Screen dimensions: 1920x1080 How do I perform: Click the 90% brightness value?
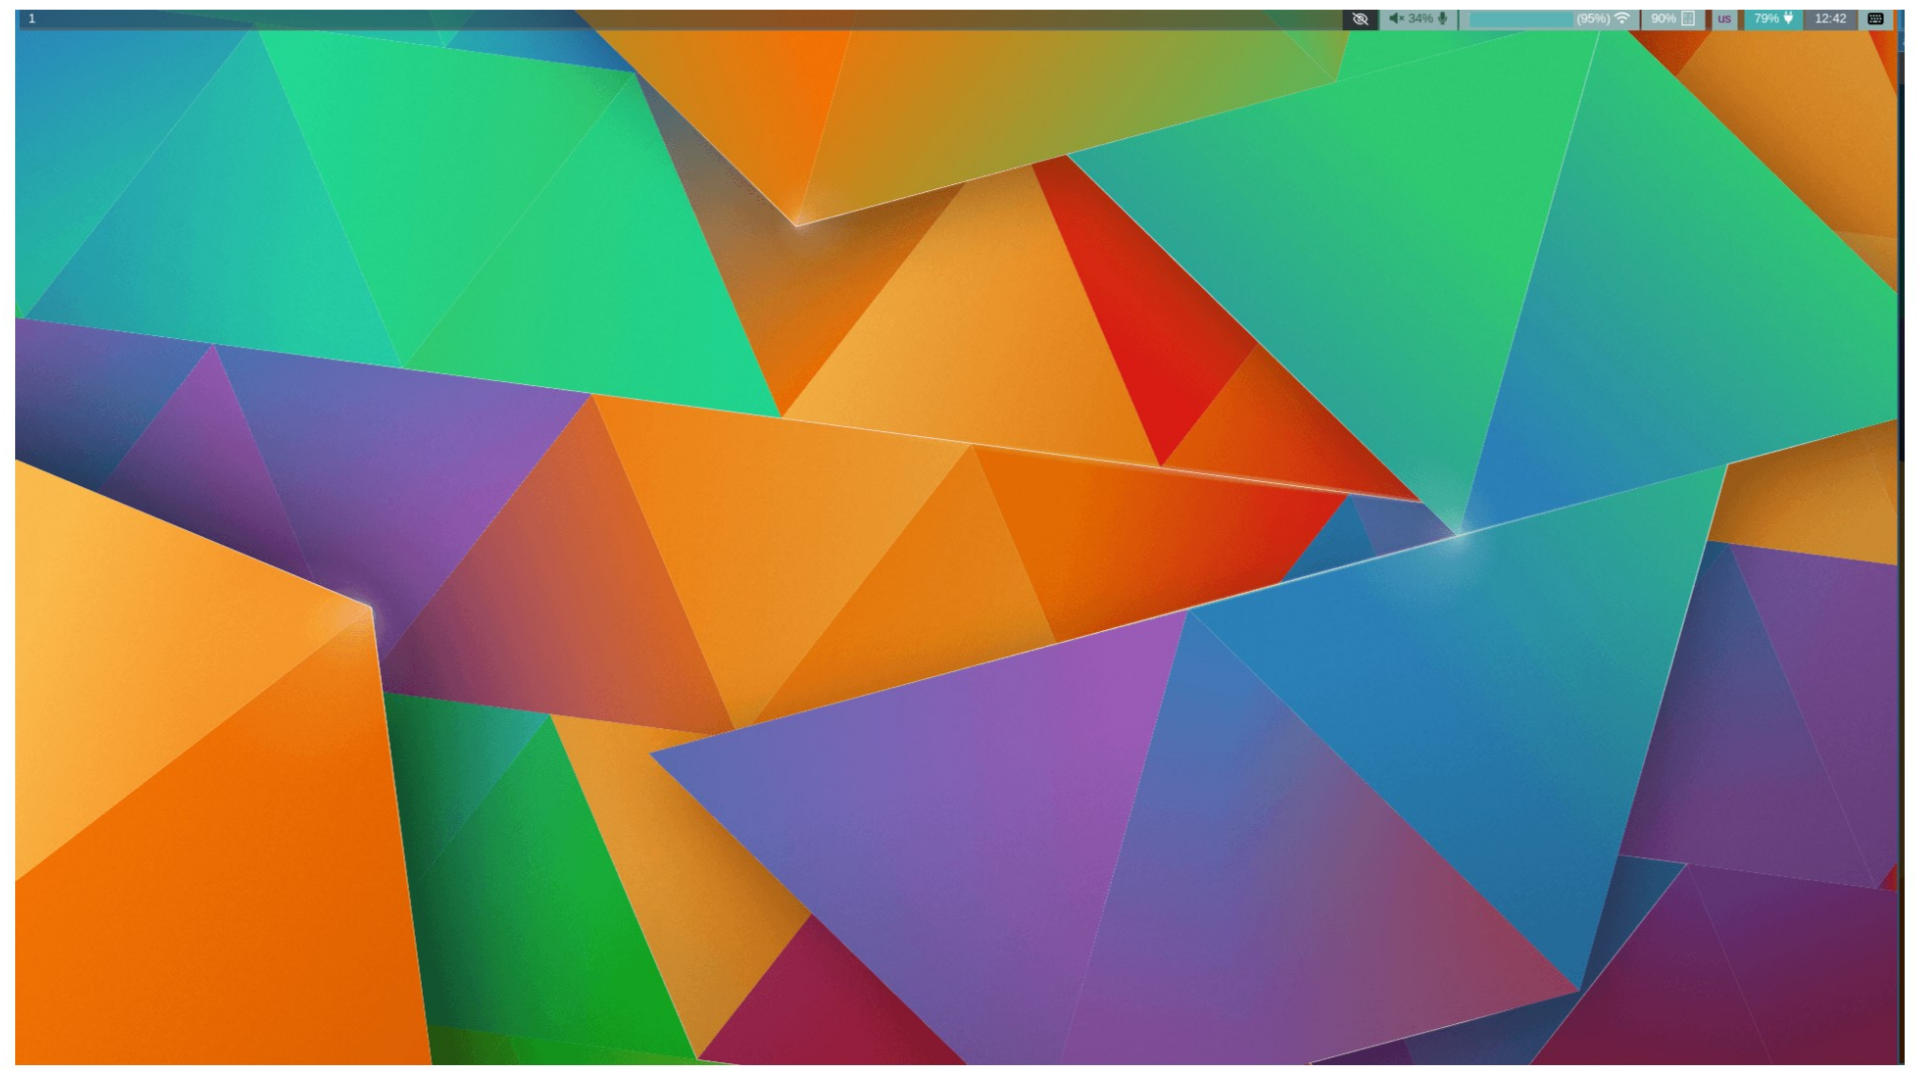coord(1663,19)
